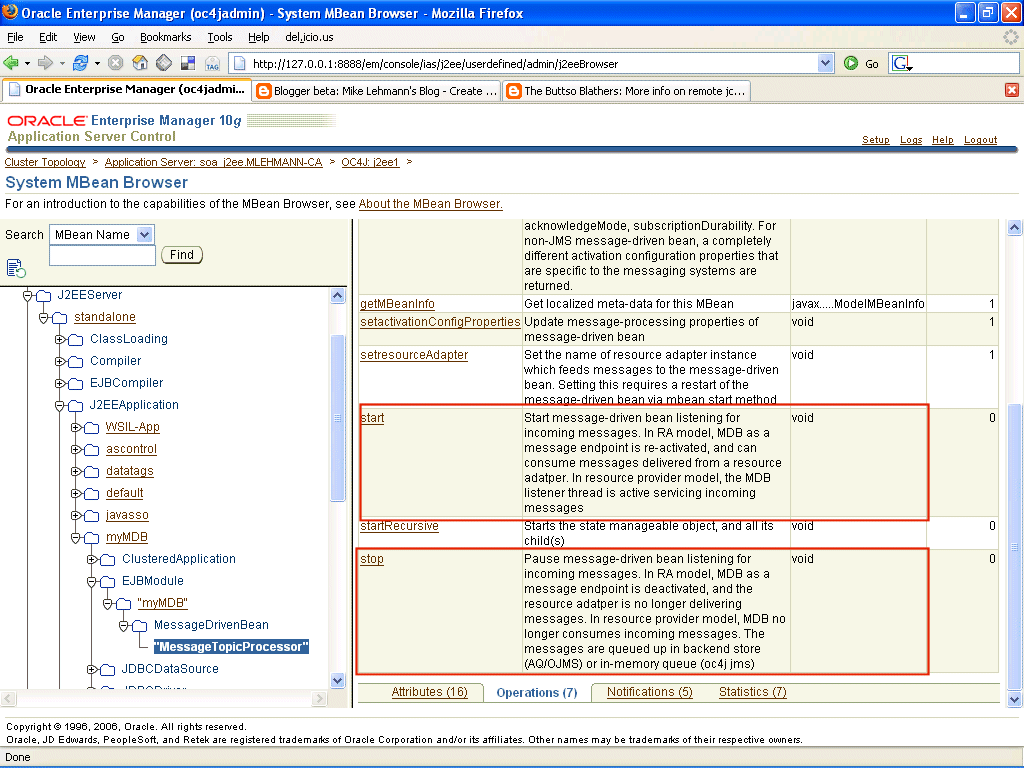The image size is (1024, 768).
Task: Open the stop operation link
Action: tap(371, 559)
